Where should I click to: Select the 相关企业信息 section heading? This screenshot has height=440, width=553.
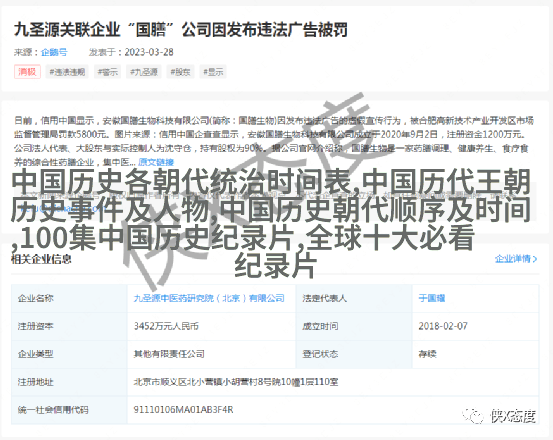pyautogui.click(x=42, y=259)
